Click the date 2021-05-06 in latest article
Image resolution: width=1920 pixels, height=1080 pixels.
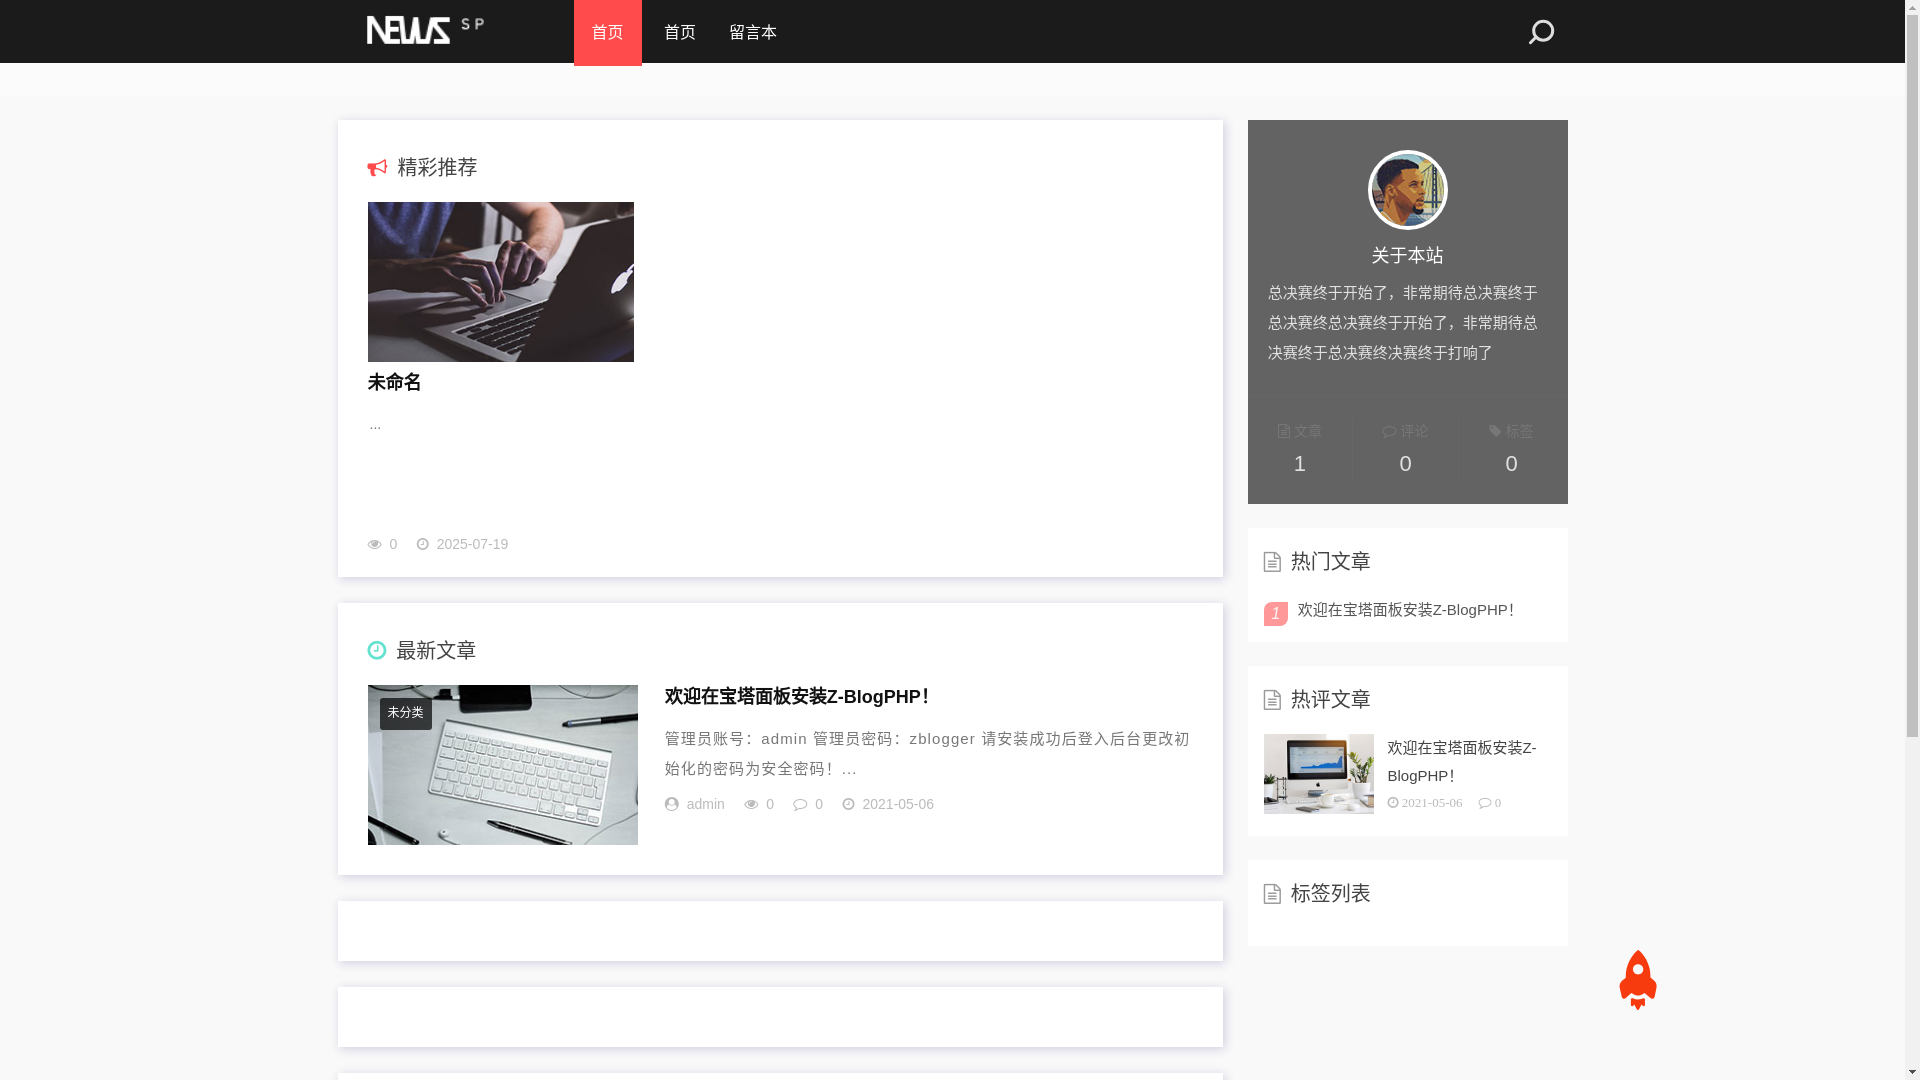point(898,804)
